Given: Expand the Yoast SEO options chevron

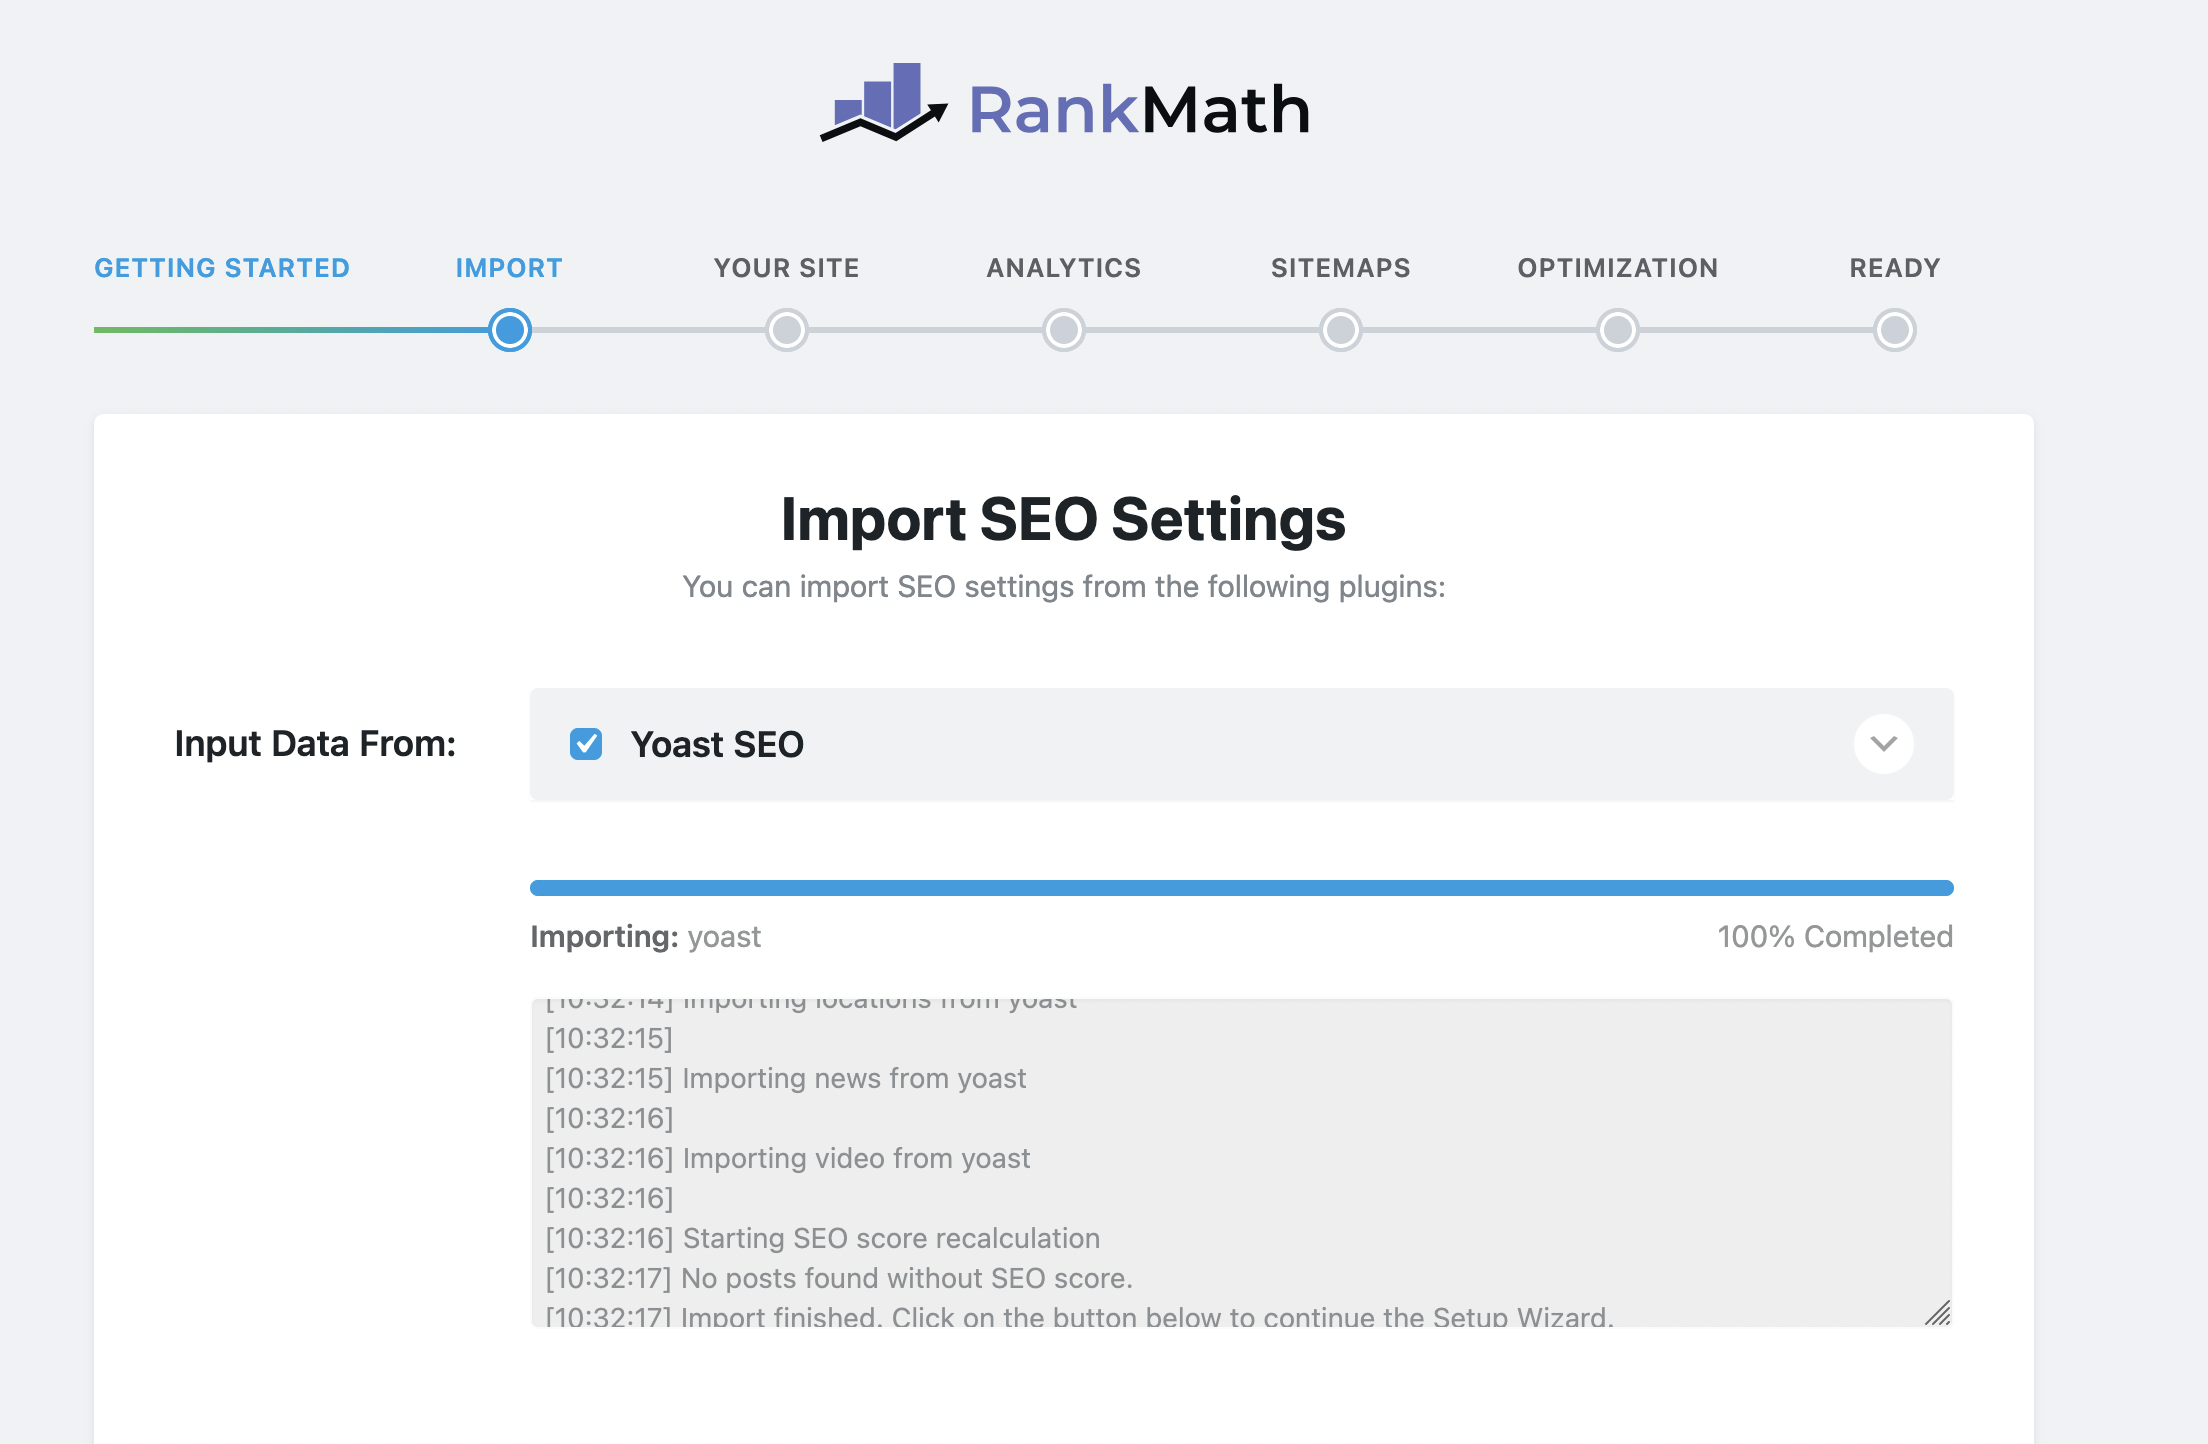Looking at the screenshot, I should (1884, 744).
